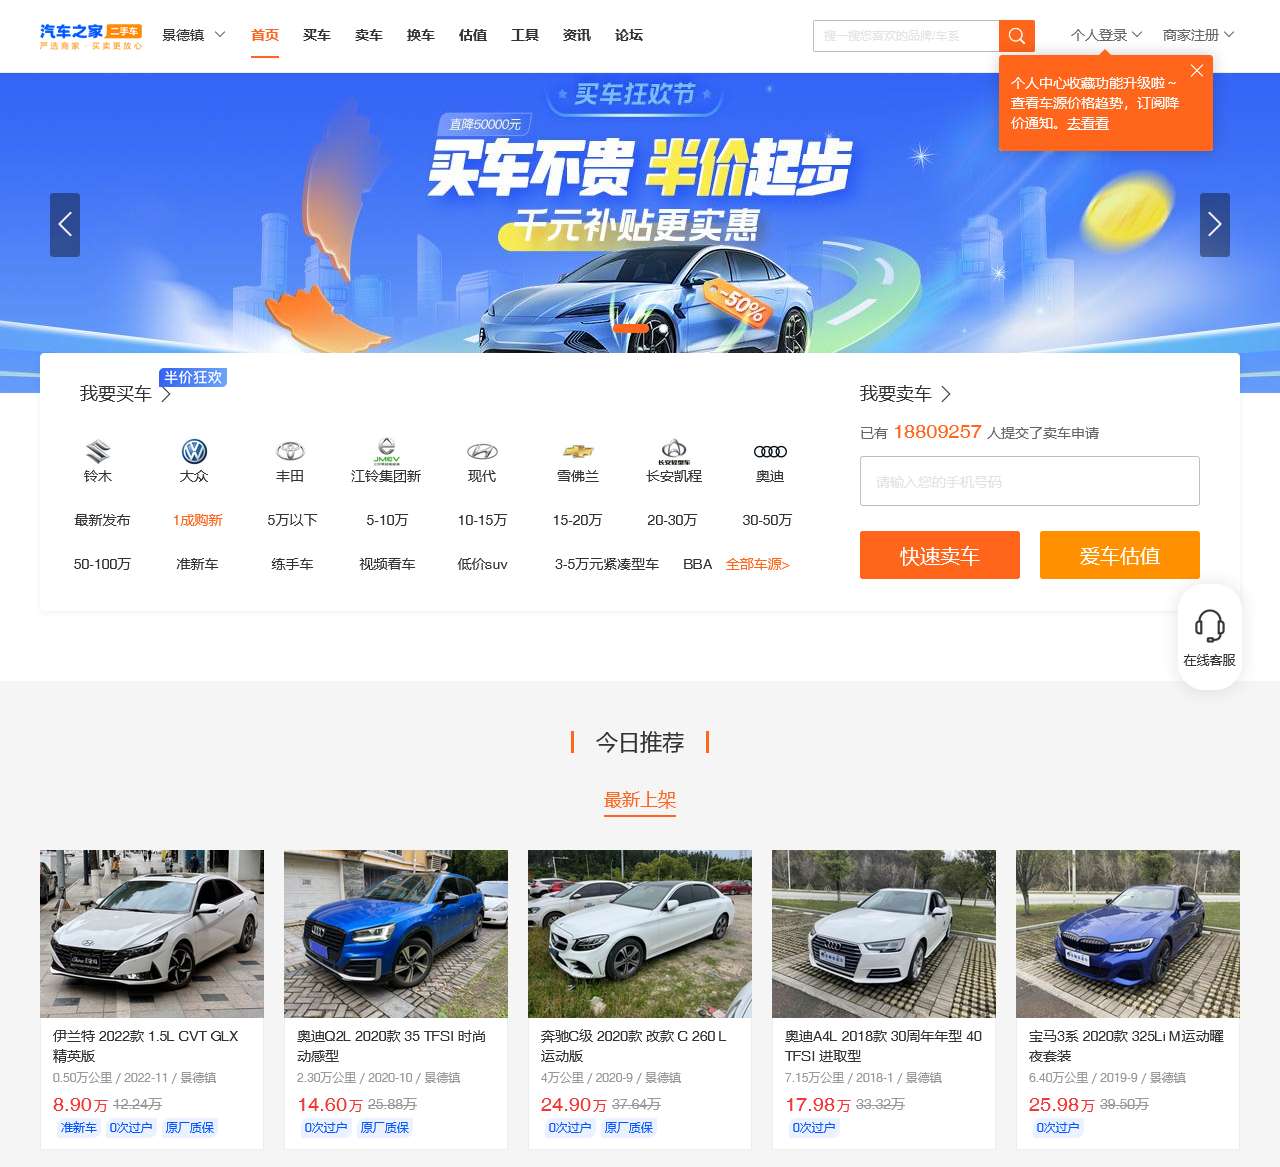
Task: Expand the 个人登录 dropdown
Action: click(x=1106, y=35)
